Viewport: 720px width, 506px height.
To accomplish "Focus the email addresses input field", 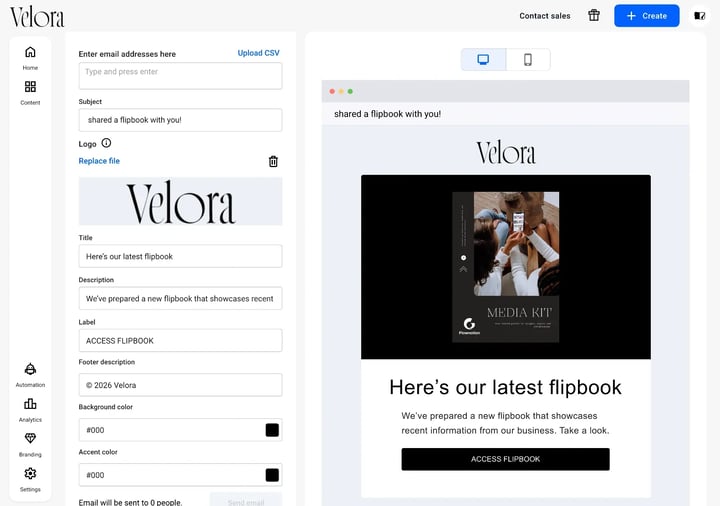I will pyautogui.click(x=180, y=76).
